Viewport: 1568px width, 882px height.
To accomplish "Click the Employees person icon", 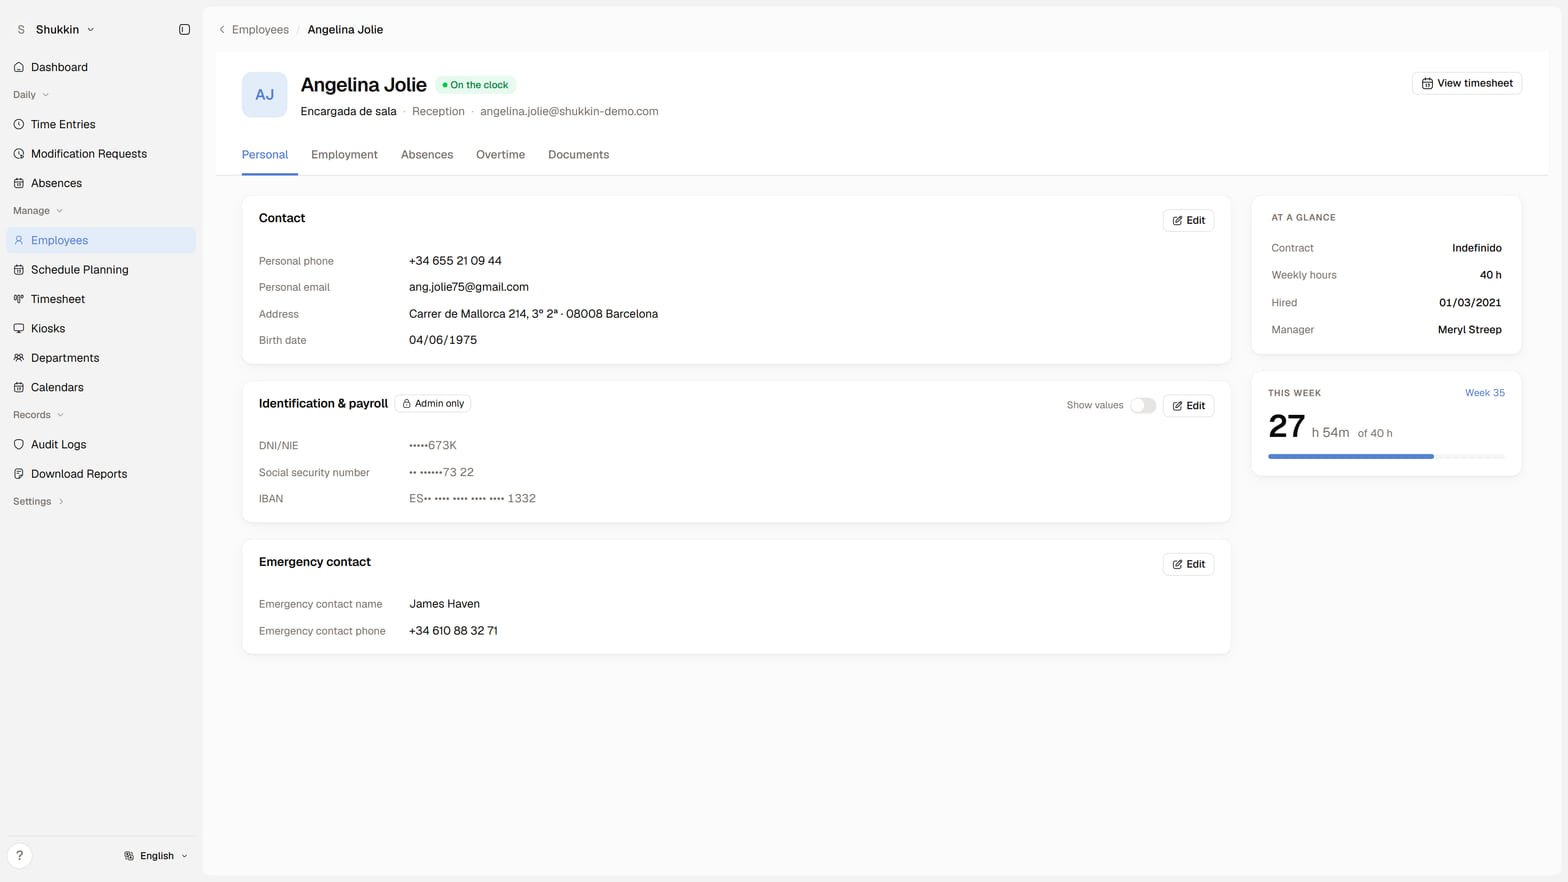I will (19, 240).
